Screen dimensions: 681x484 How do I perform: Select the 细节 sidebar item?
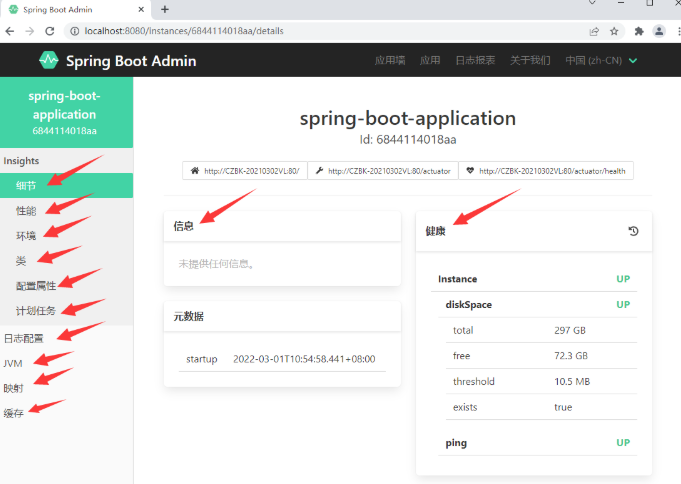point(66,186)
